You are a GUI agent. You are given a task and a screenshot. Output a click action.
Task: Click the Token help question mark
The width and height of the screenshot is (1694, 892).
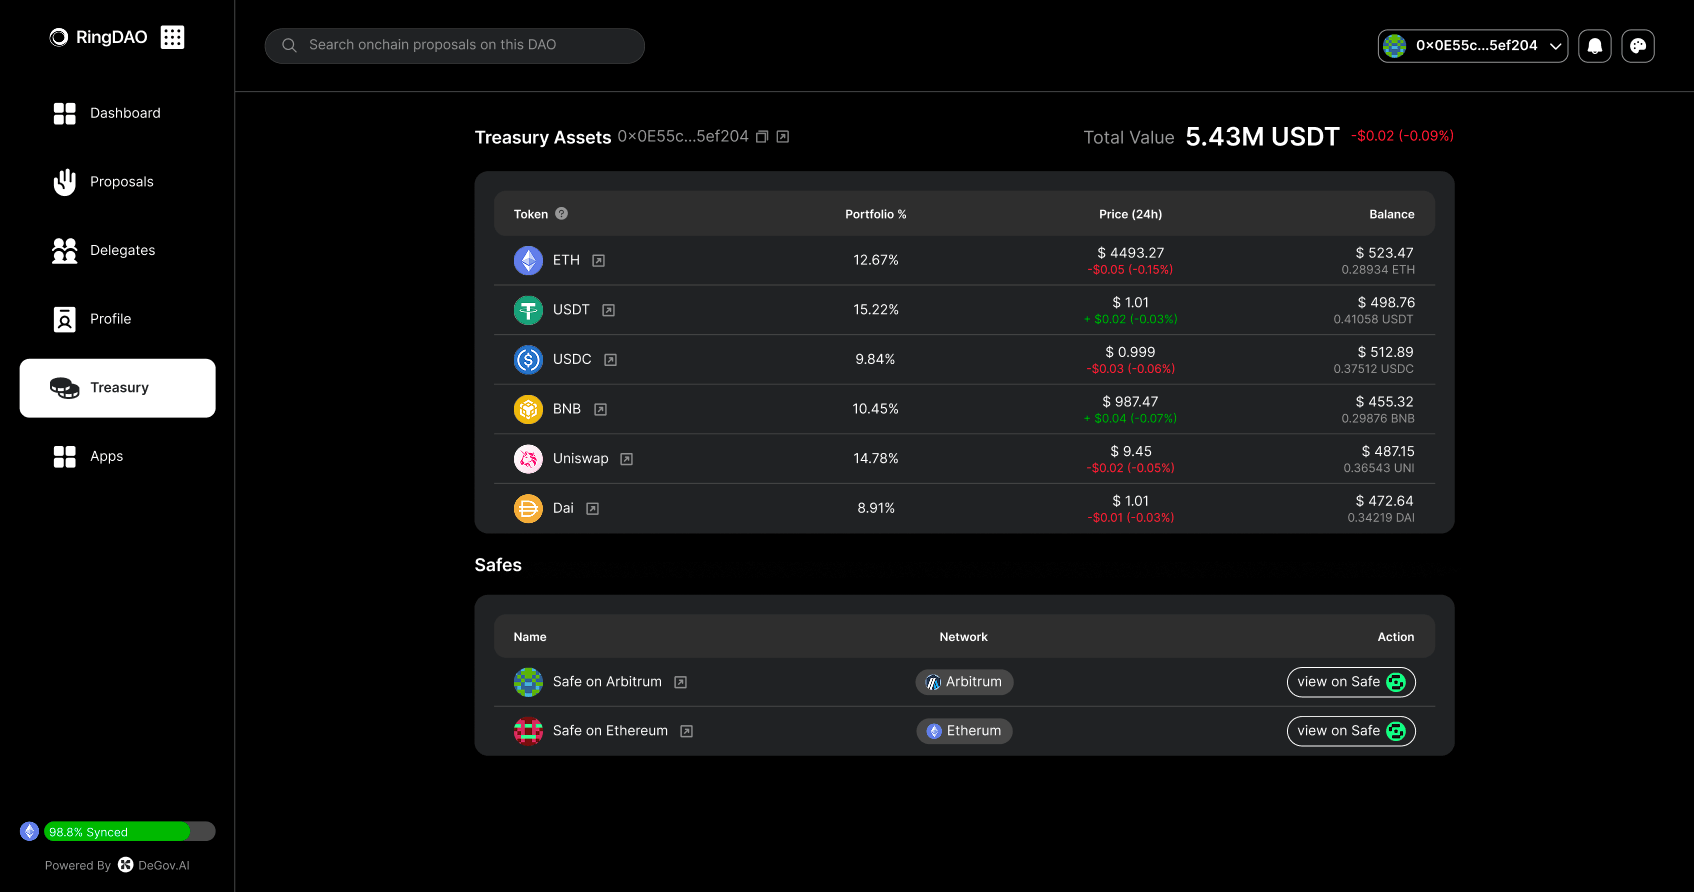561,214
